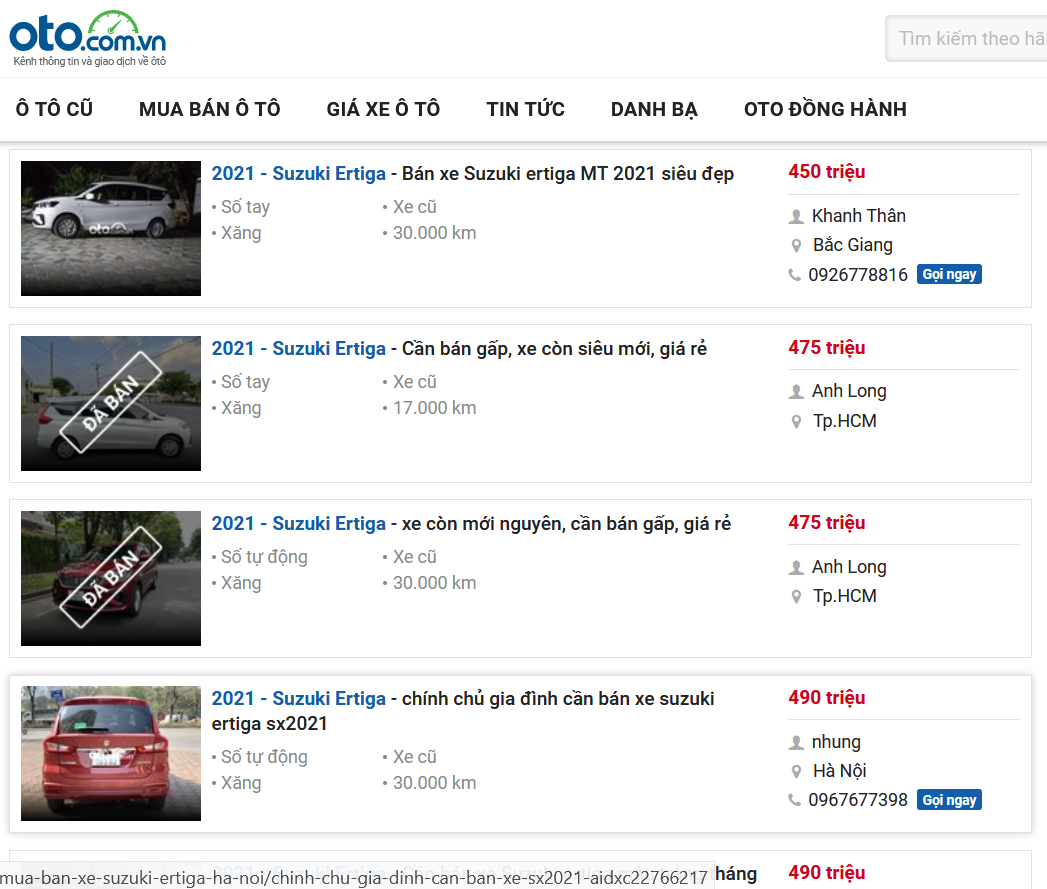Click the price '450 triệu'

tap(827, 172)
